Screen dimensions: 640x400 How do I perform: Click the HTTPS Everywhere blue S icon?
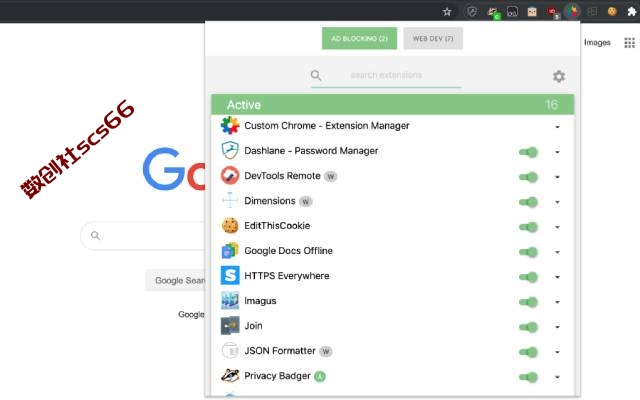pos(230,276)
